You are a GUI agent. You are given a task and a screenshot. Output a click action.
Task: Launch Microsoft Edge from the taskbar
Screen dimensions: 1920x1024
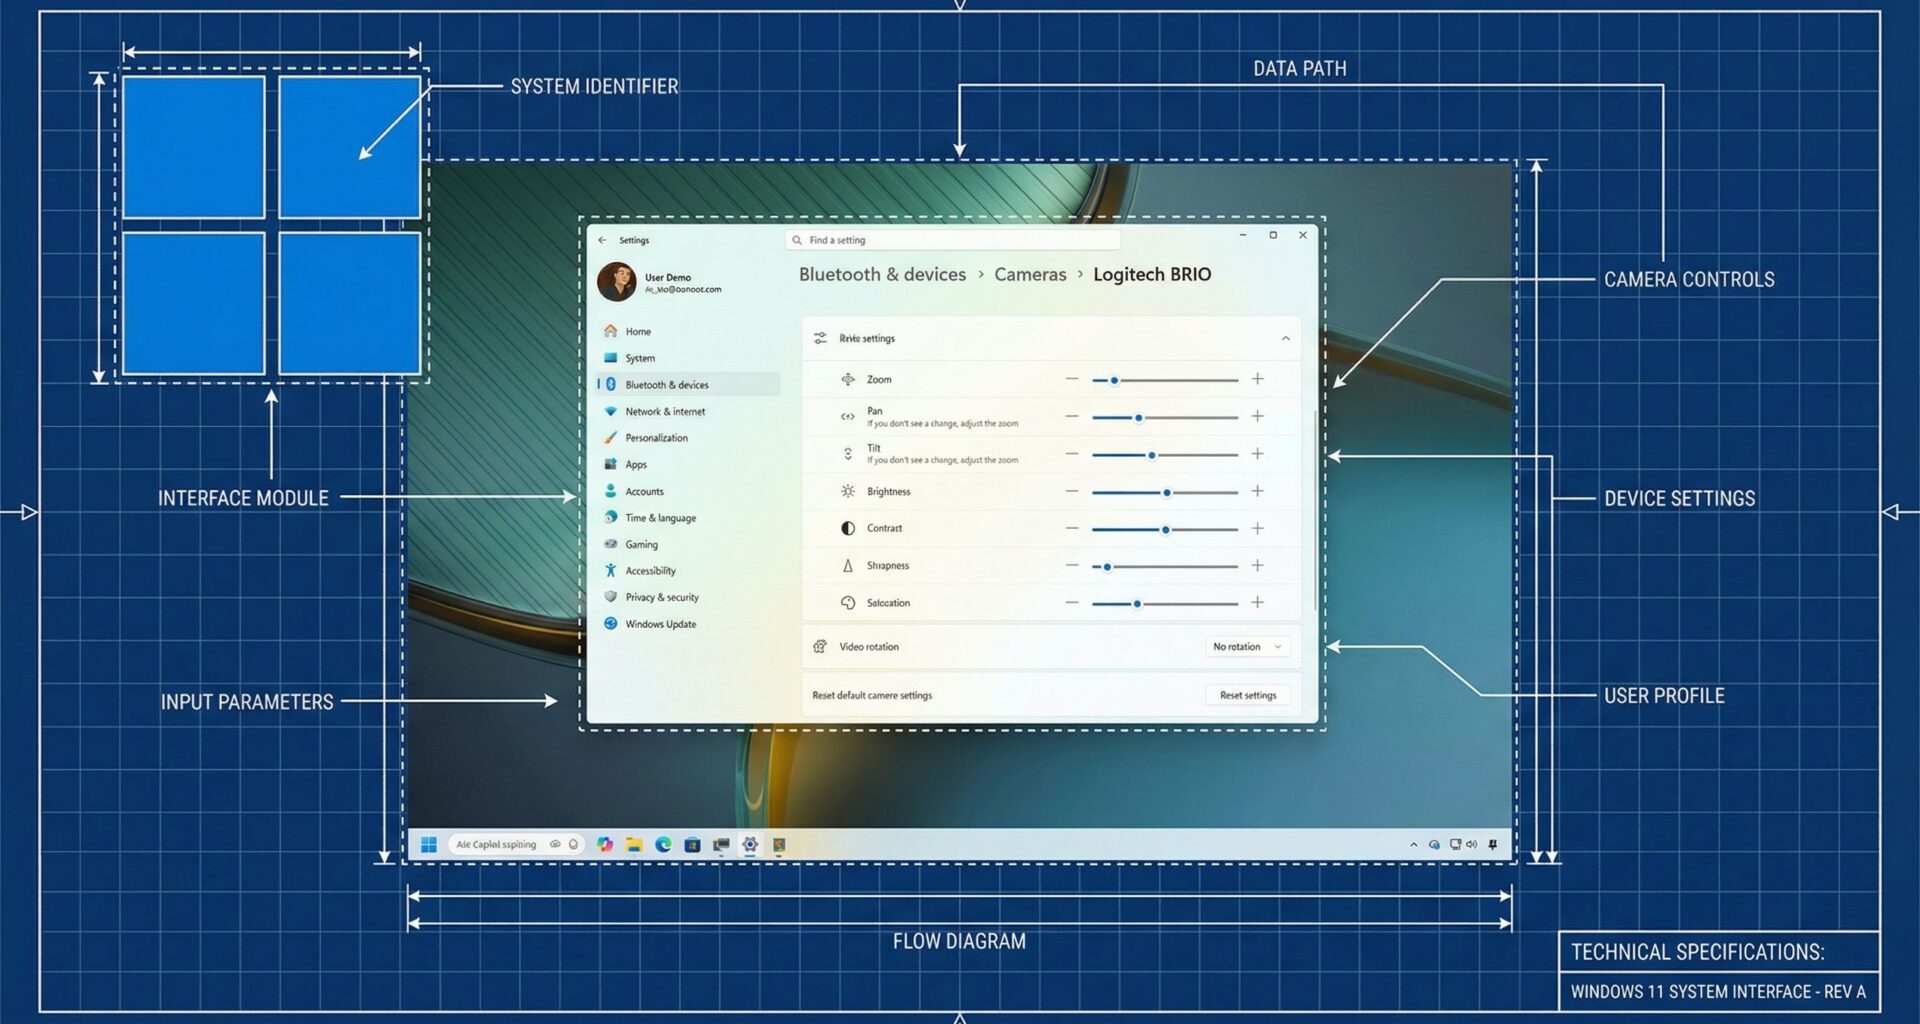(x=662, y=845)
